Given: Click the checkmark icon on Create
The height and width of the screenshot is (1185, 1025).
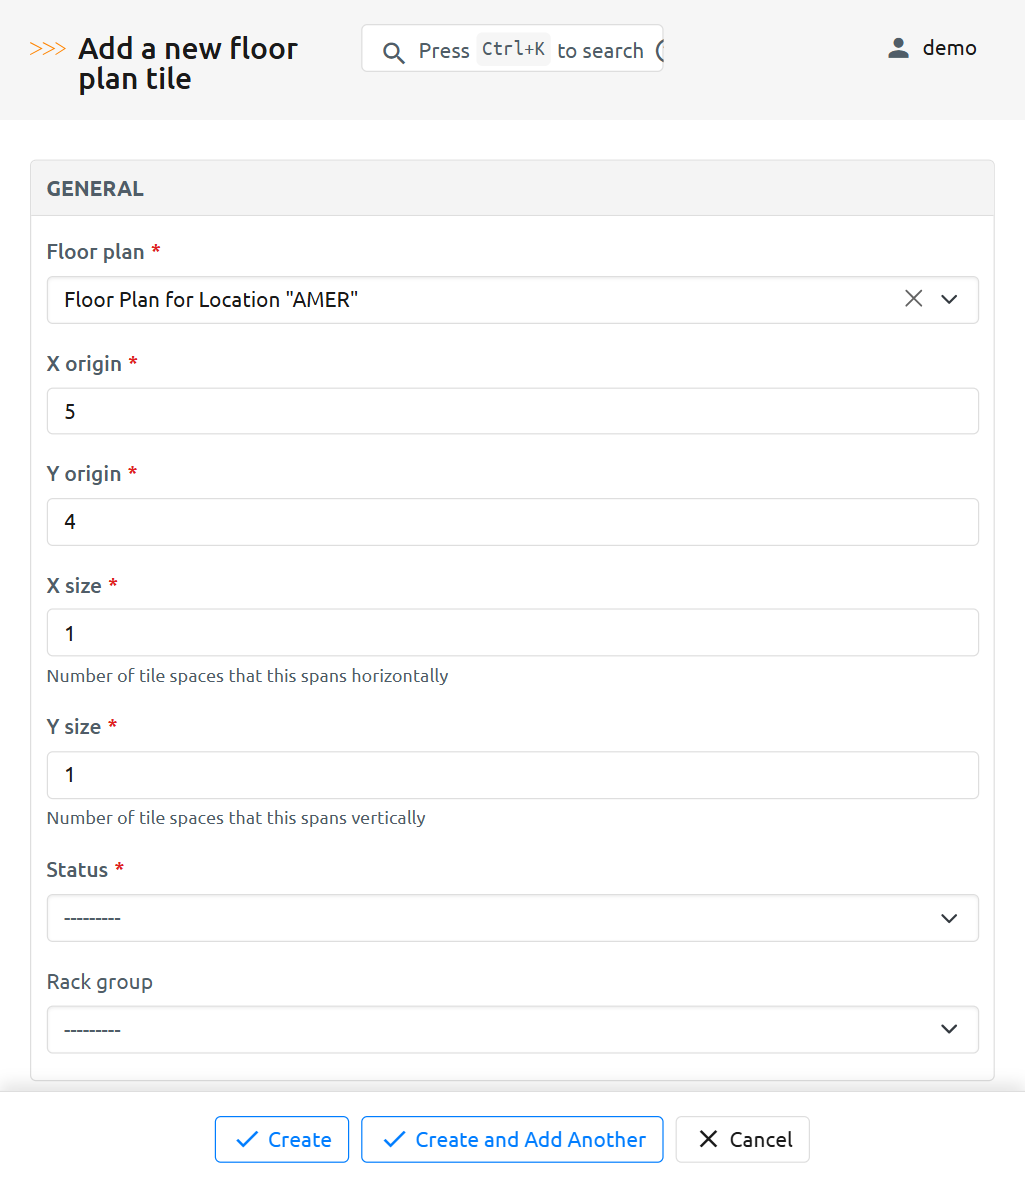Looking at the screenshot, I should tap(246, 1140).
